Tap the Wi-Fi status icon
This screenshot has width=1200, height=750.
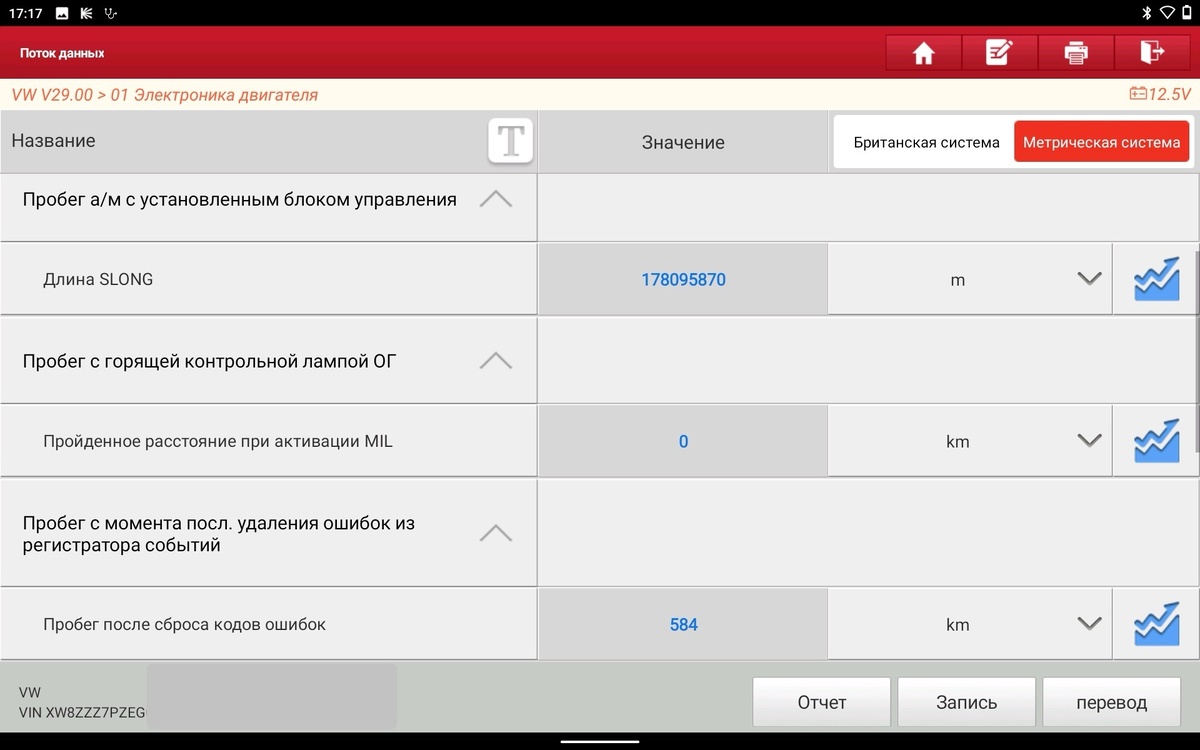point(1166,13)
